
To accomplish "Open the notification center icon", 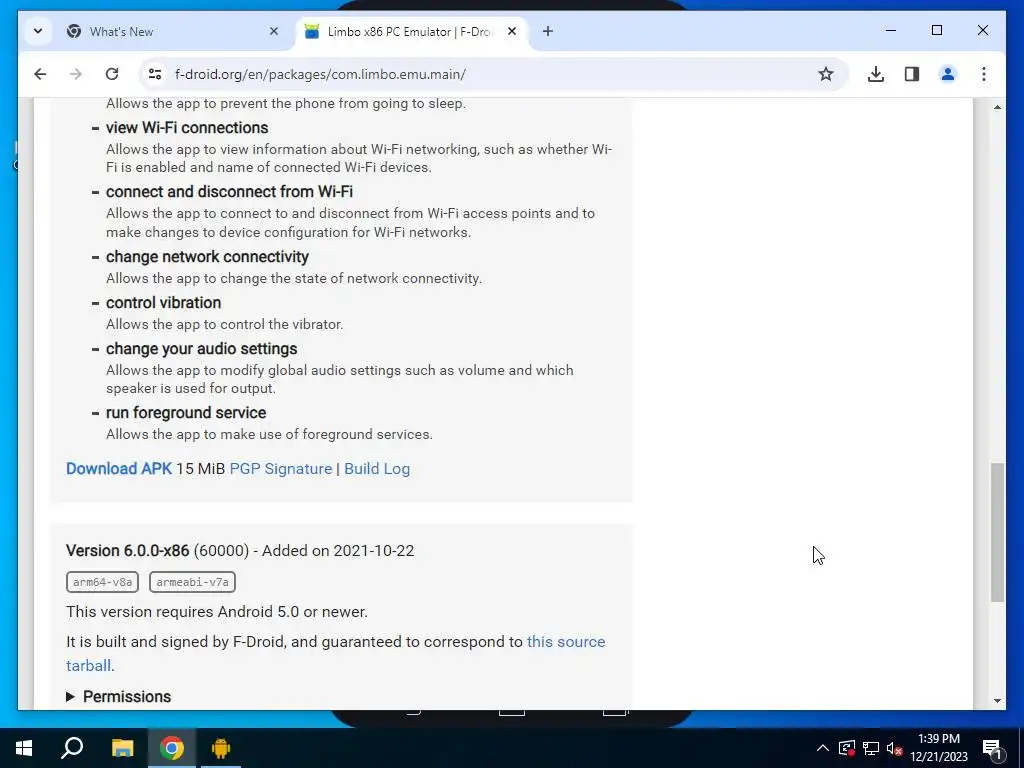I will (992, 748).
